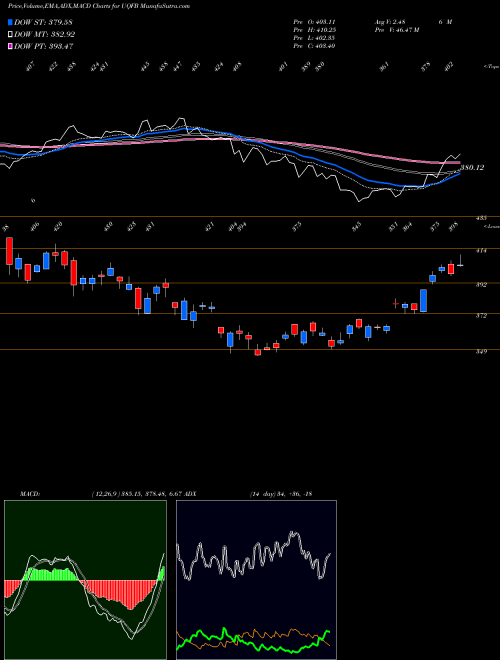500x660 pixels.
Task: Click the first large red candle at left
Action: coord(9,251)
